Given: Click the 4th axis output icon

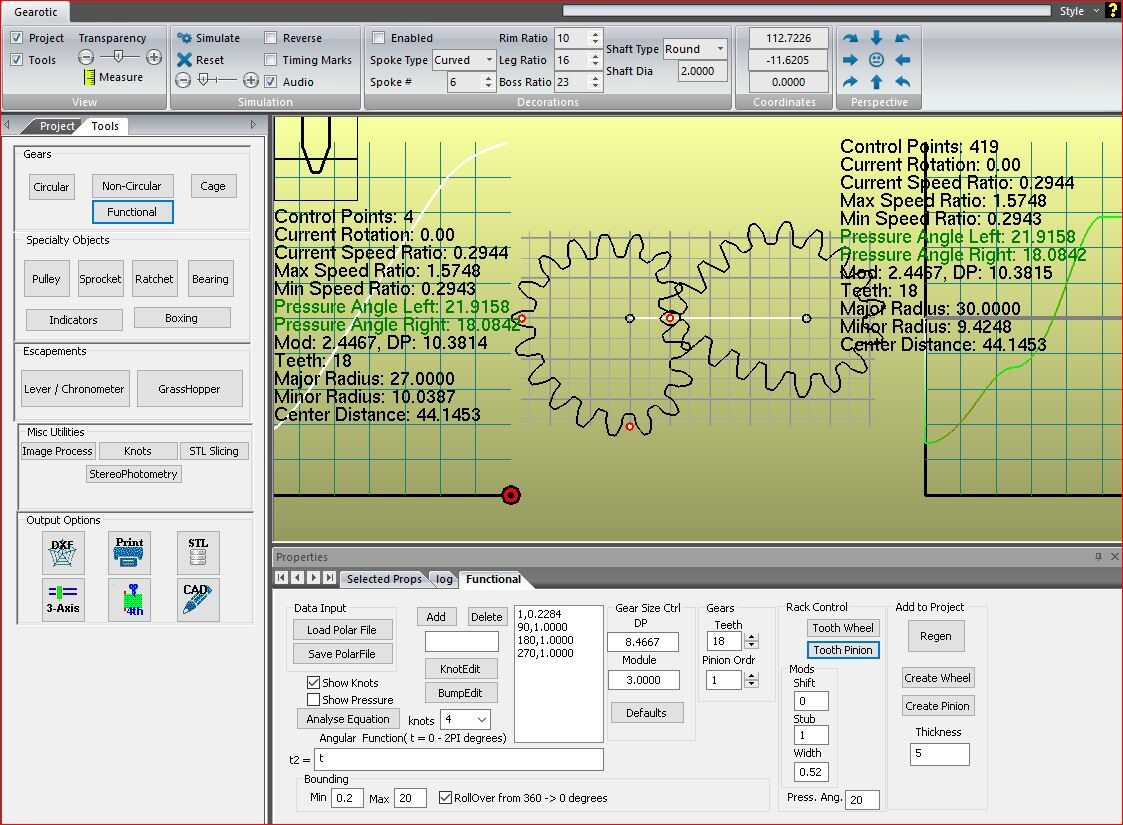Looking at the screenshot, I should 129,599.
